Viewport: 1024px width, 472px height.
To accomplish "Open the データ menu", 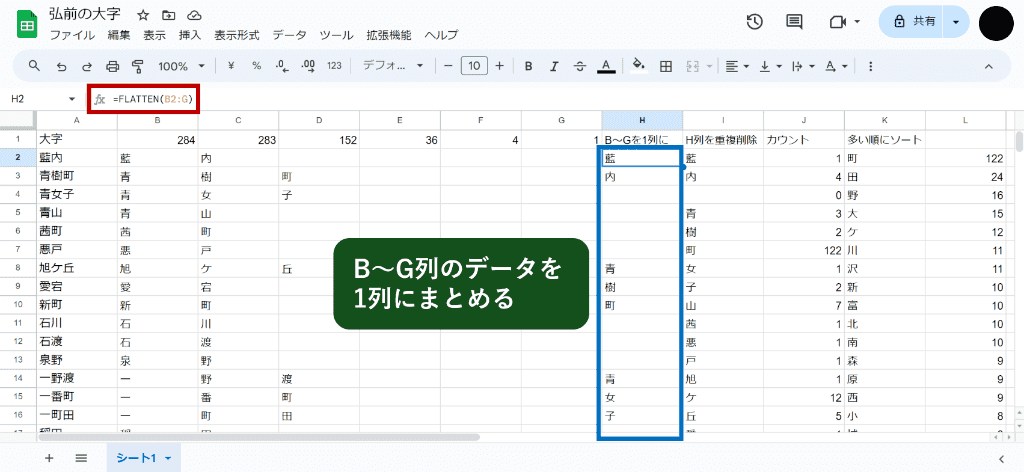I will pyautogui.click(x=289, y=35).
